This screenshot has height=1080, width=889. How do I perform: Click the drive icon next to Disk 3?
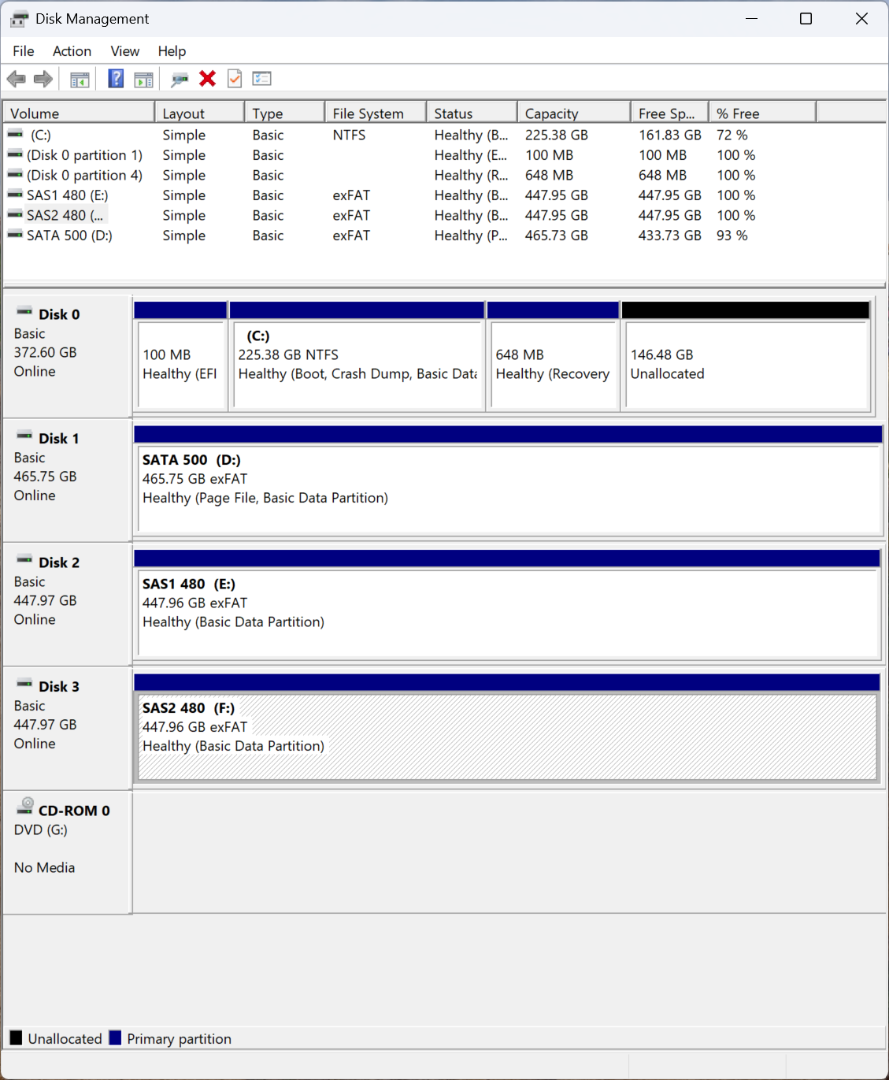(x=24, y=684)
